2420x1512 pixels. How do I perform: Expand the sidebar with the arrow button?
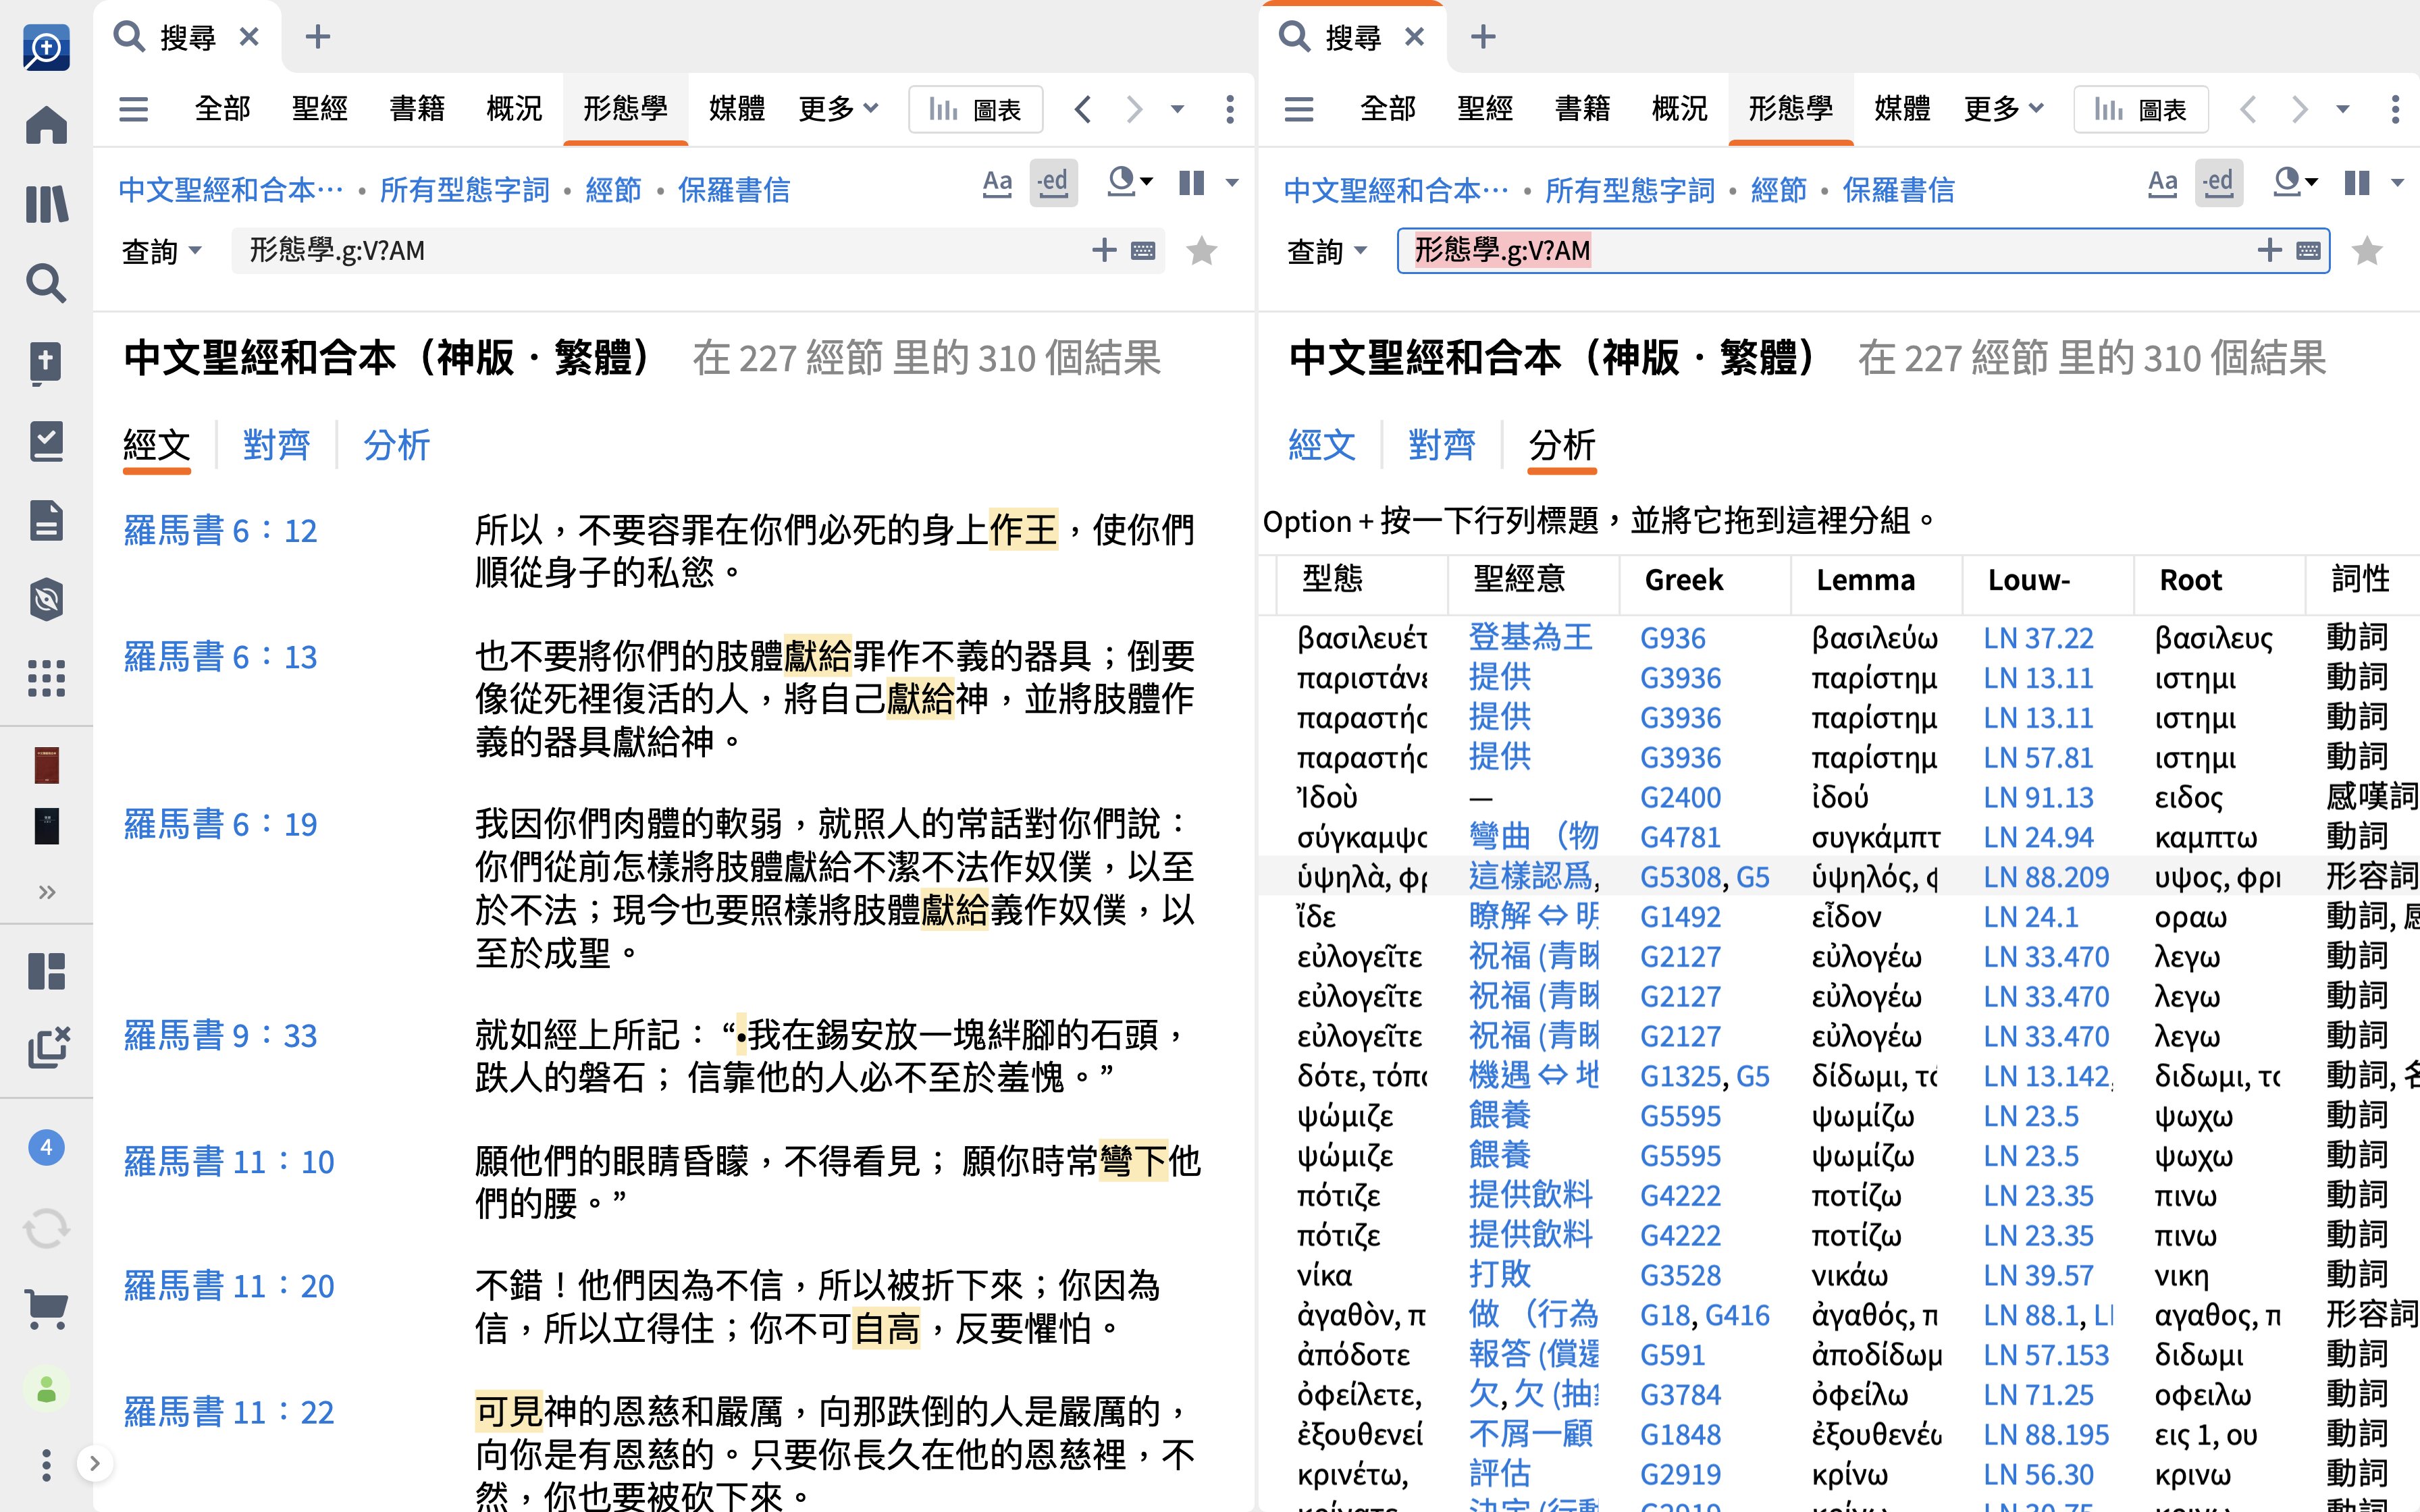(94, 1464)
